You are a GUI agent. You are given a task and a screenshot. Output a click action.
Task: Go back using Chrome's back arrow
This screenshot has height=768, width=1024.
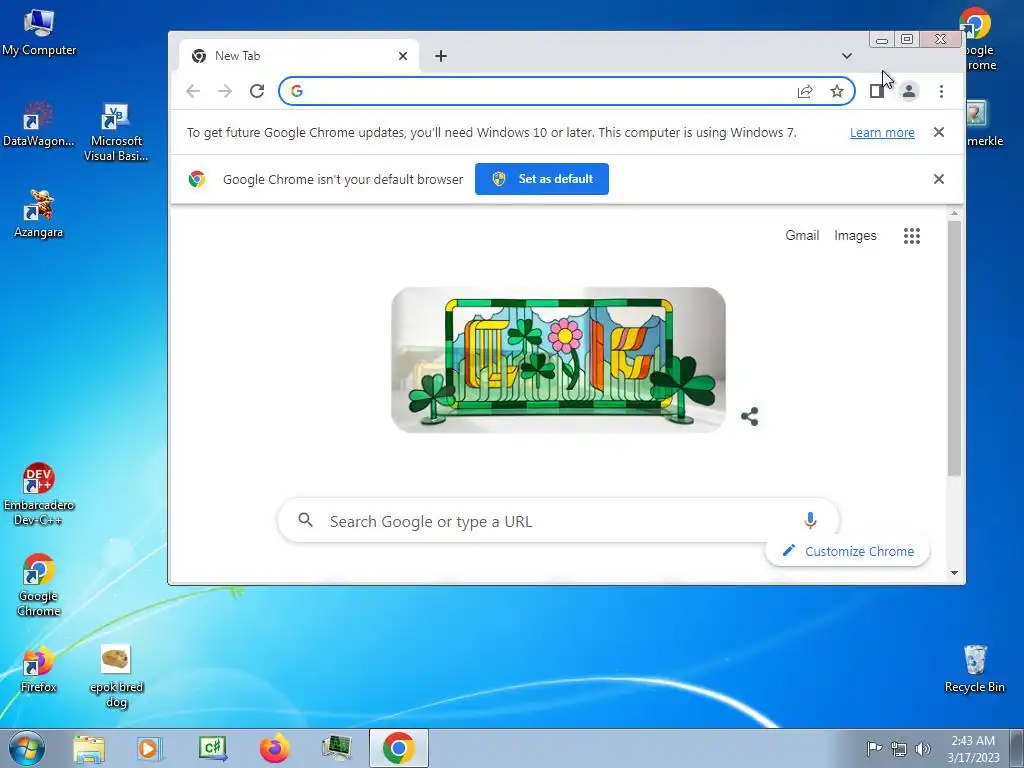[x=193, y=91]
